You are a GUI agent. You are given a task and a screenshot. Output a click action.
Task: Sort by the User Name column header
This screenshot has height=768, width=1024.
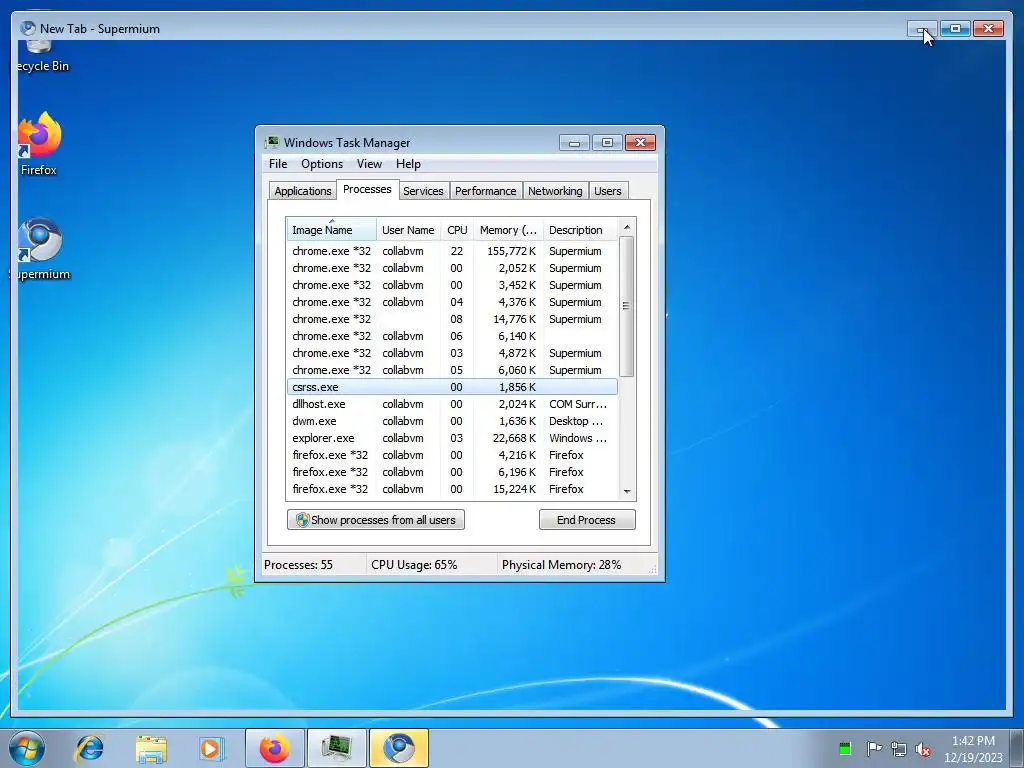pyautogui.click(x=408, y=230)
